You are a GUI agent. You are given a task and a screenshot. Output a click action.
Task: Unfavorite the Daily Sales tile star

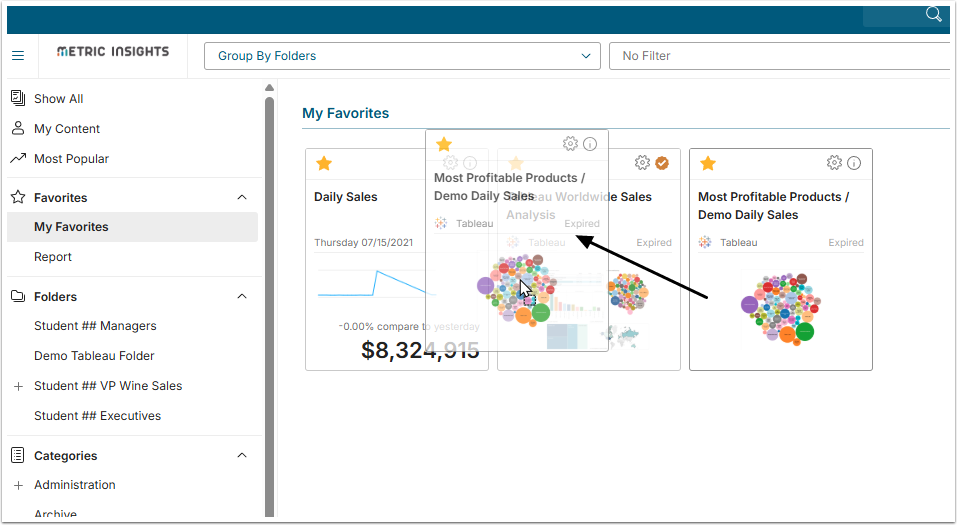click(324, 163)
